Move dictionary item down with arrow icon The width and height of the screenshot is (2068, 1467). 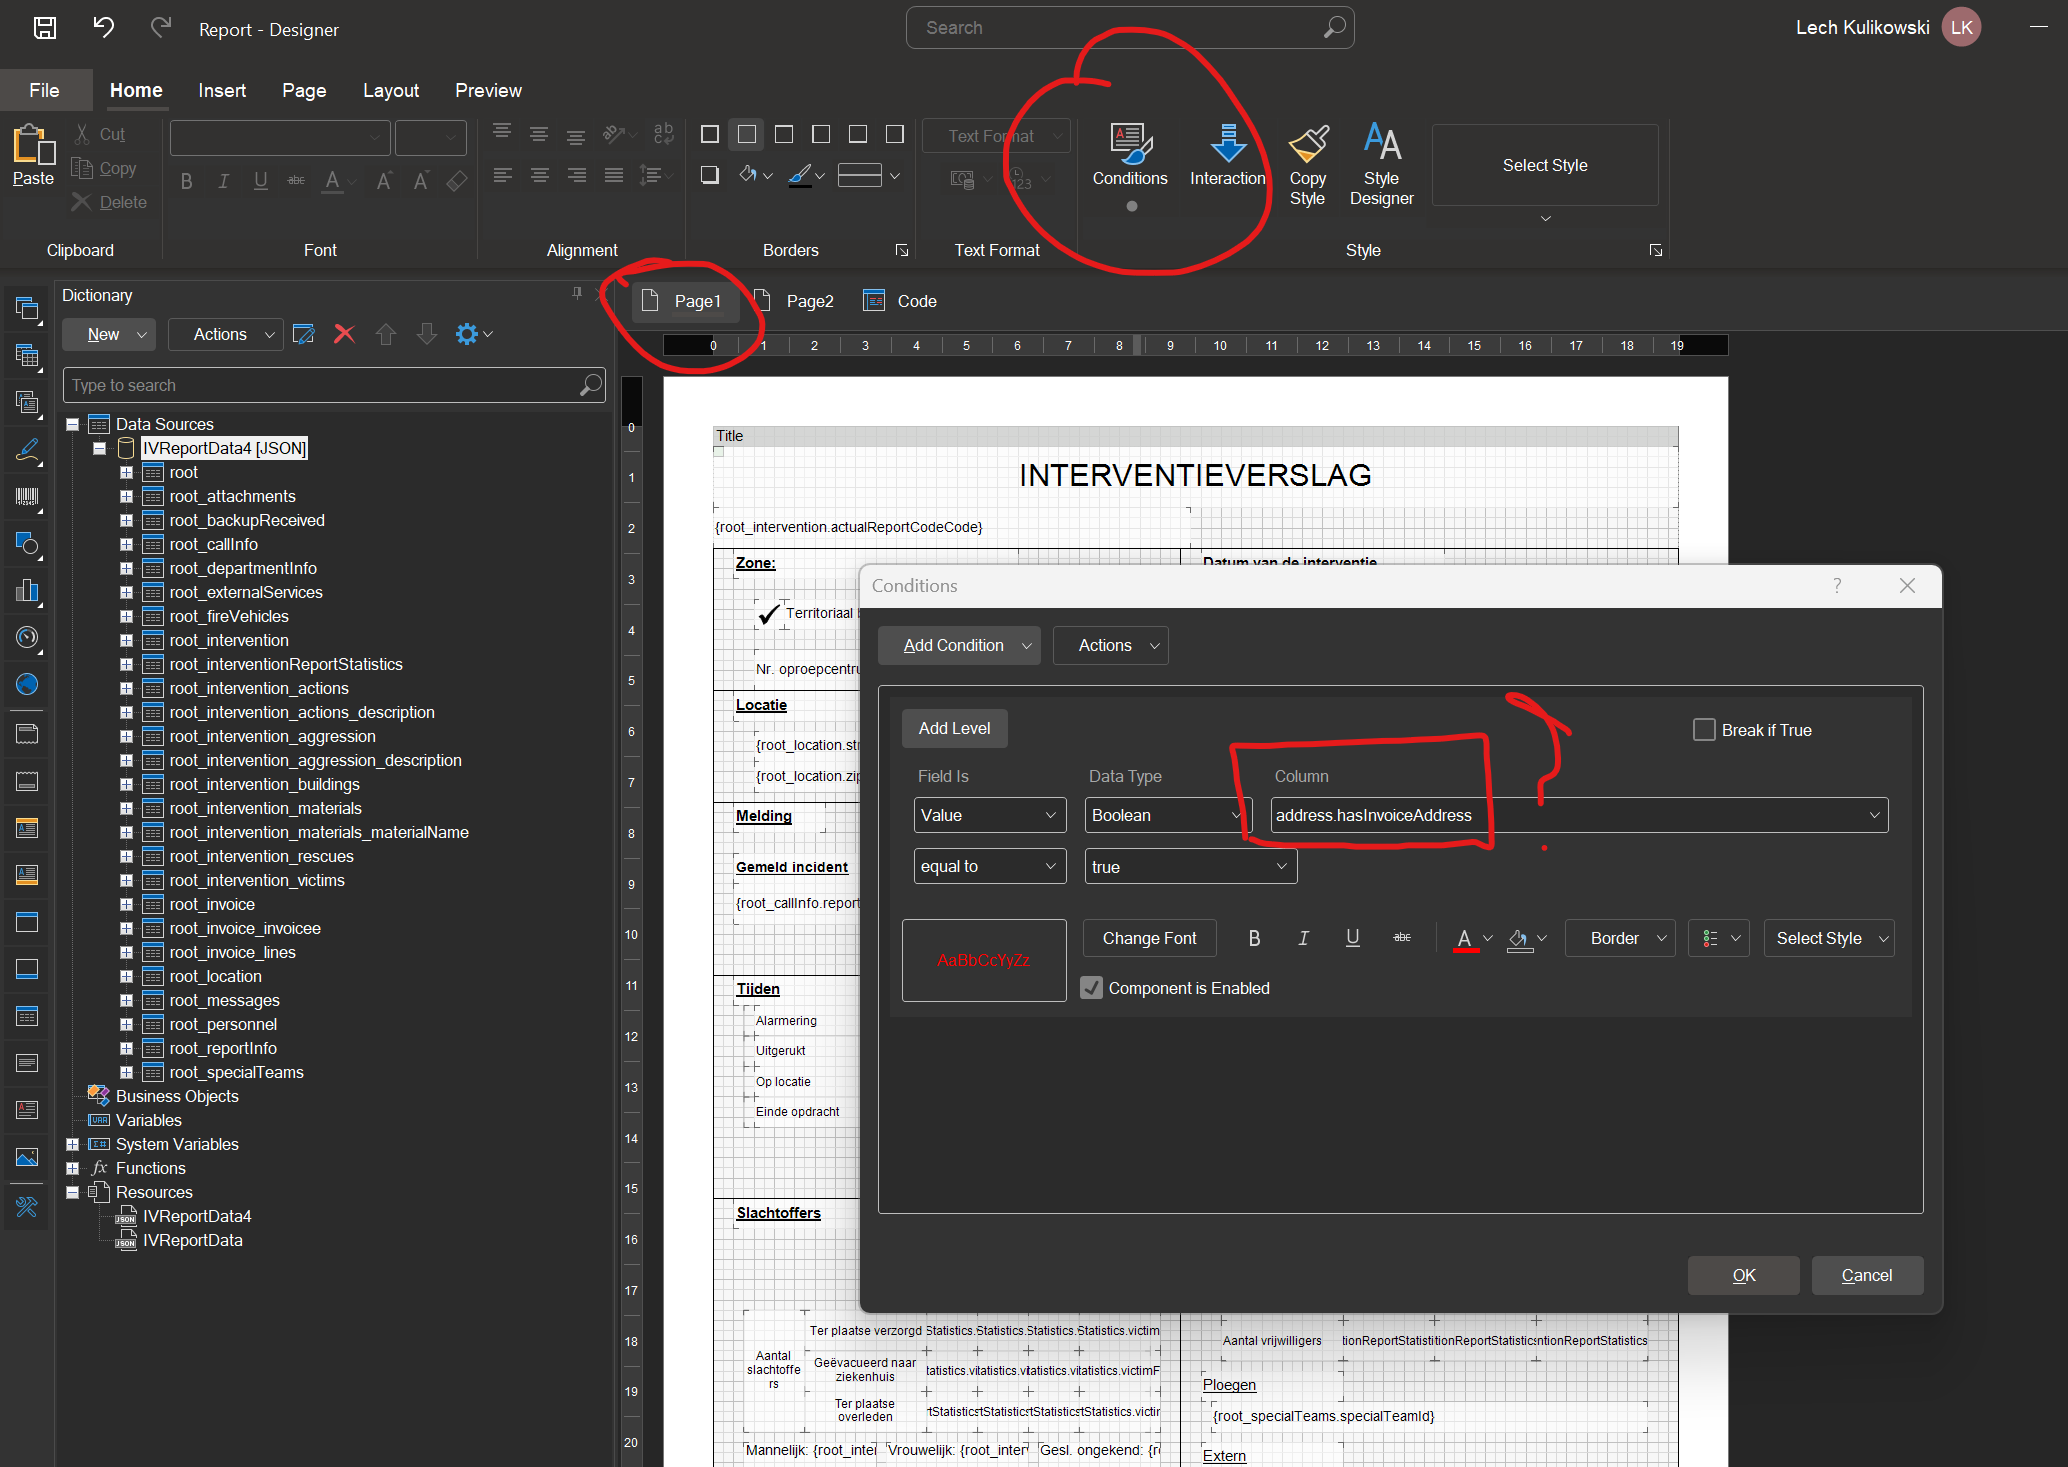tap(427, 334)
